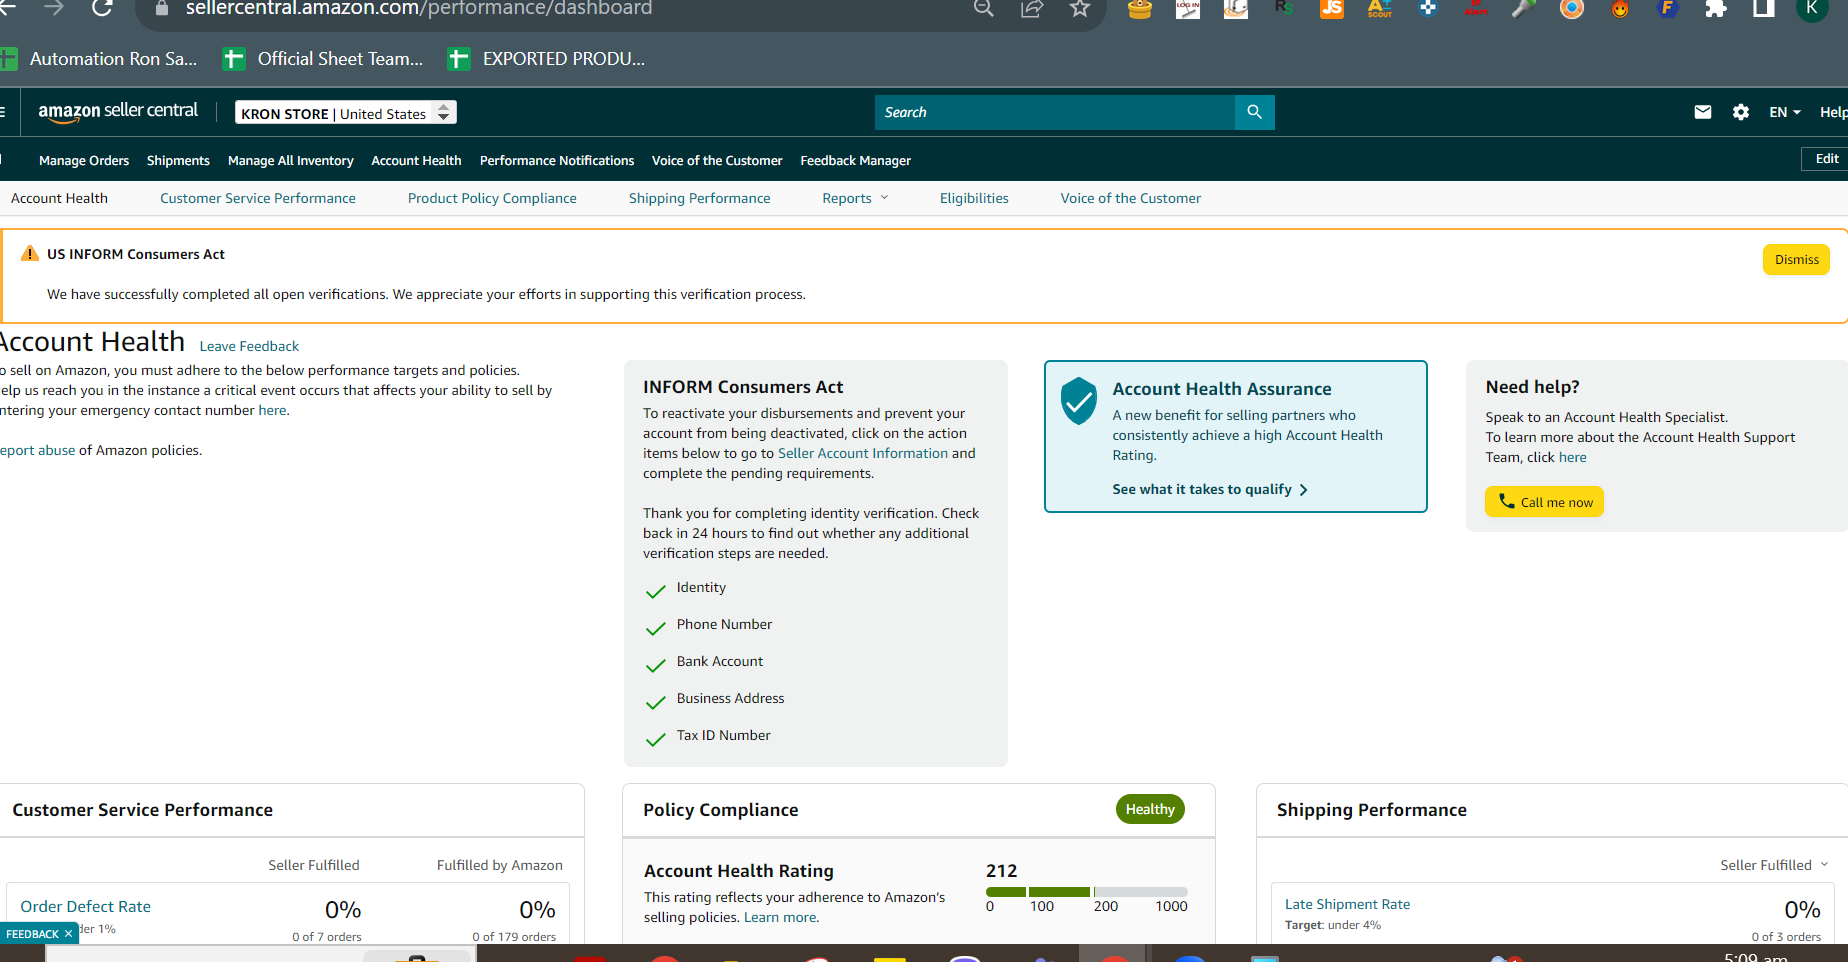Screen dimensions: 1848x962
Task: Click the Call me now button
Action: tap(1544, 502)
